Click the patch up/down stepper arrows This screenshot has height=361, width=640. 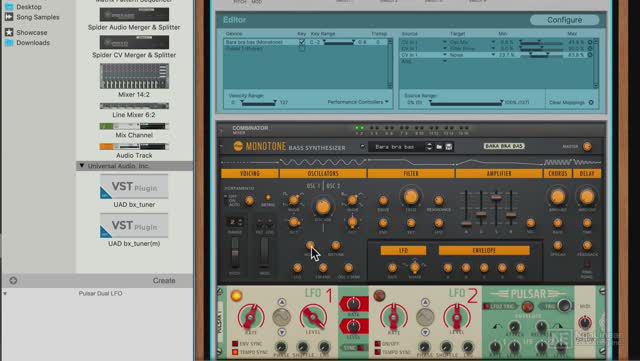tap(429, 147)
